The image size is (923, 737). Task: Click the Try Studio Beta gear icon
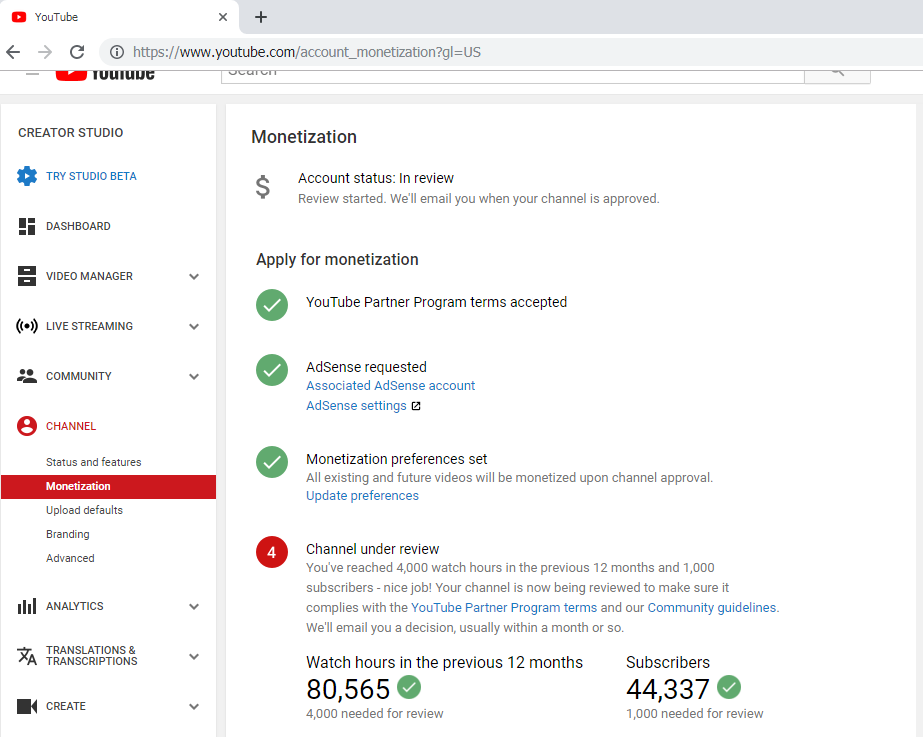coord(26,176)
